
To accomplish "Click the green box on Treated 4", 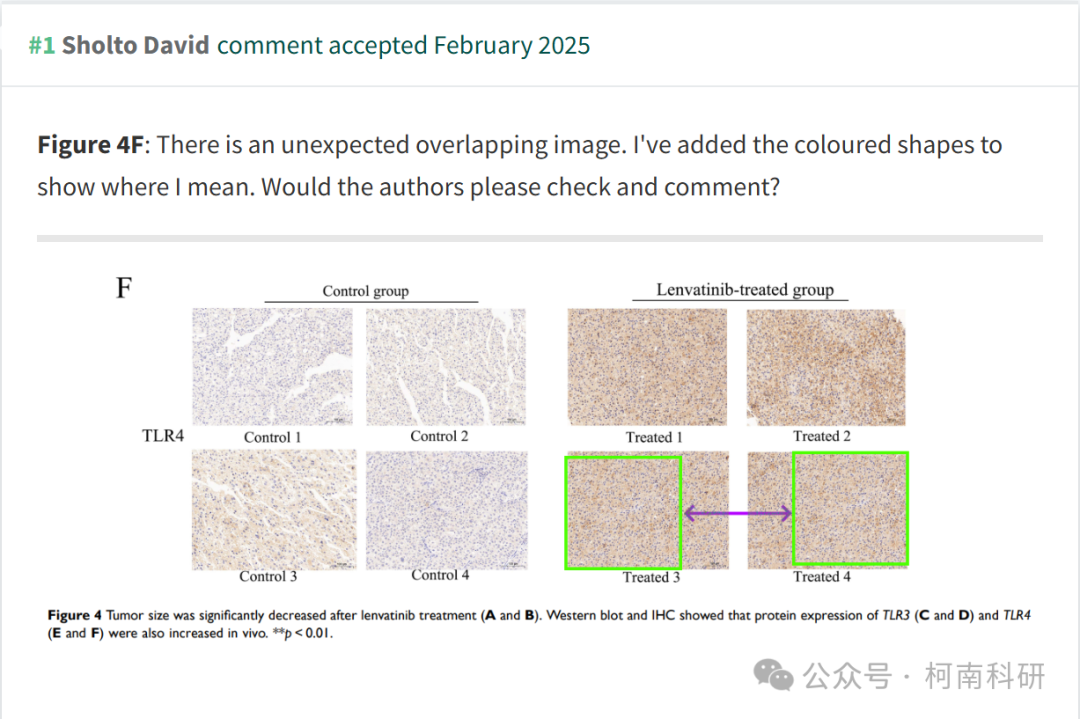I will point(851,508).
